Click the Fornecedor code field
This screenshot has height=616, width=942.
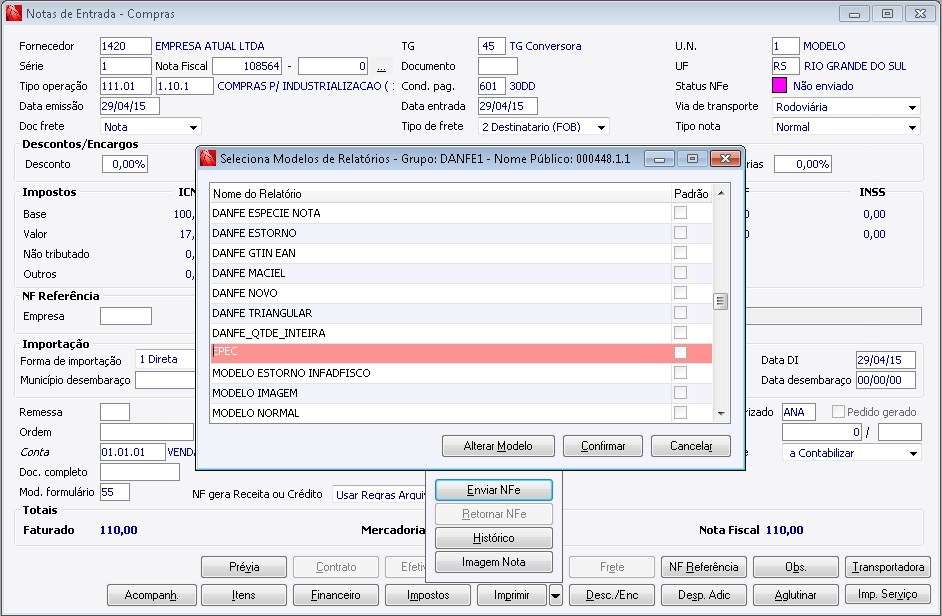click(x=126, y=46)
